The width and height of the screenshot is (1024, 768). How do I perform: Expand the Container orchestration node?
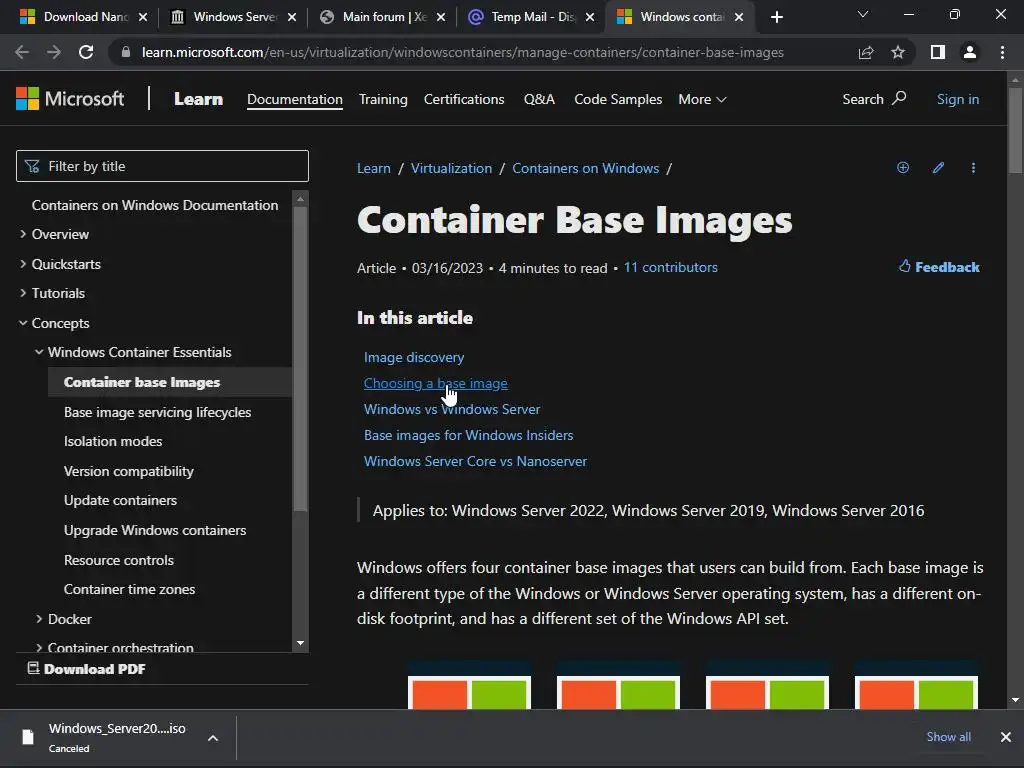39,647
